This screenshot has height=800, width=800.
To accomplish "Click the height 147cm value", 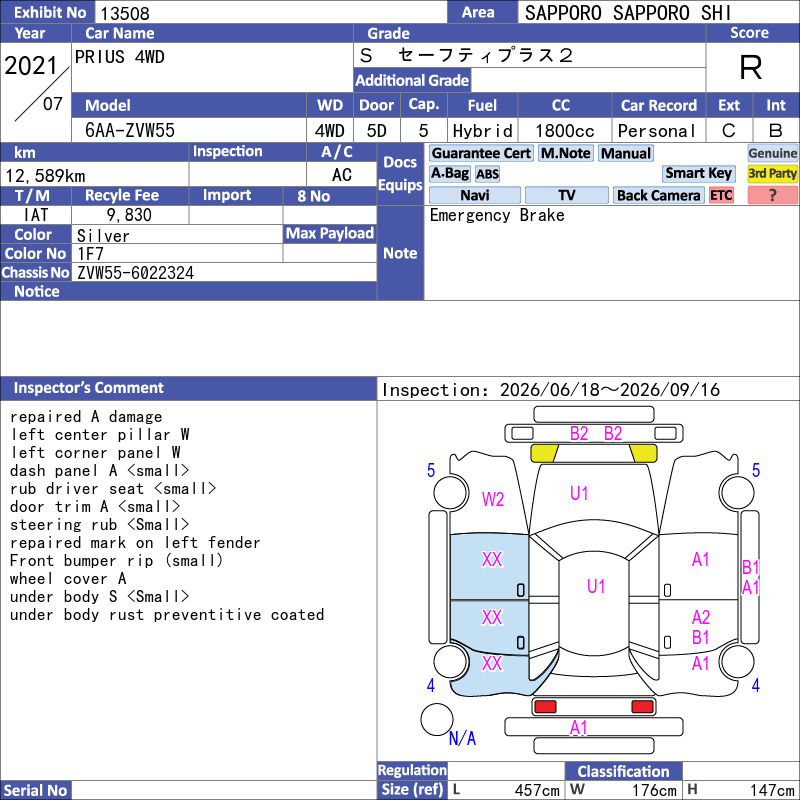I will pyautogui.click(x=771, y=790).
